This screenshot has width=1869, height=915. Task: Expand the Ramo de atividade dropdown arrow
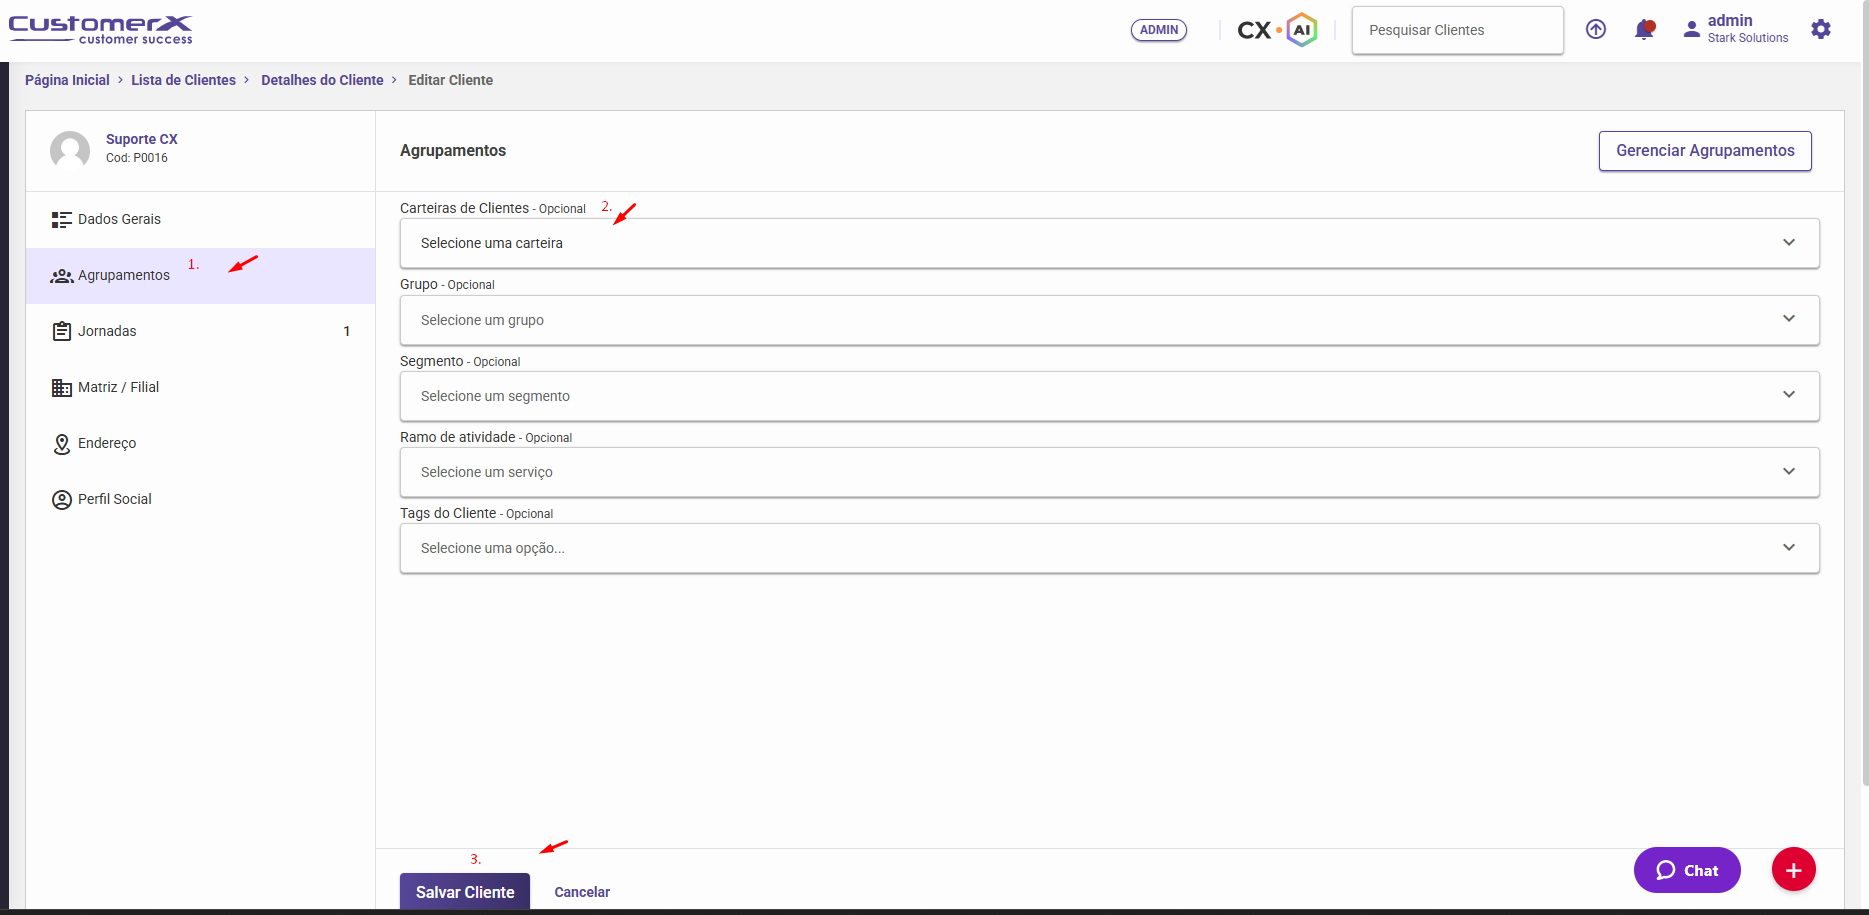[1789, 472]
